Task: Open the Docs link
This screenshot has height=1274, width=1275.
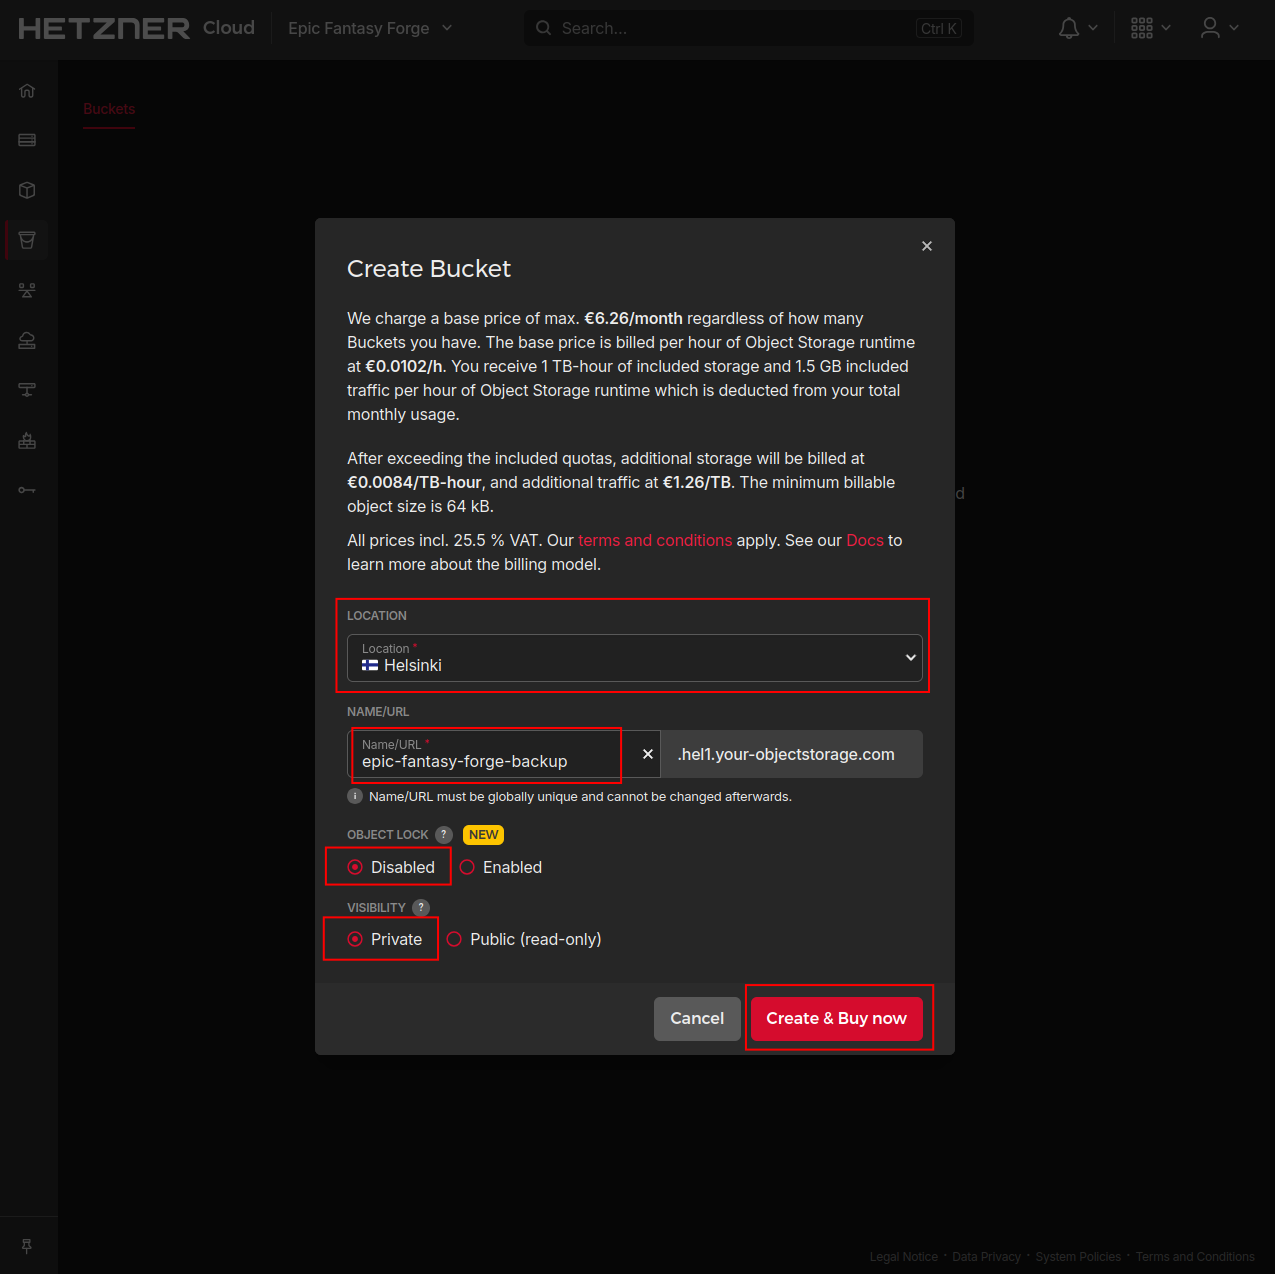Action: [865, 540]
